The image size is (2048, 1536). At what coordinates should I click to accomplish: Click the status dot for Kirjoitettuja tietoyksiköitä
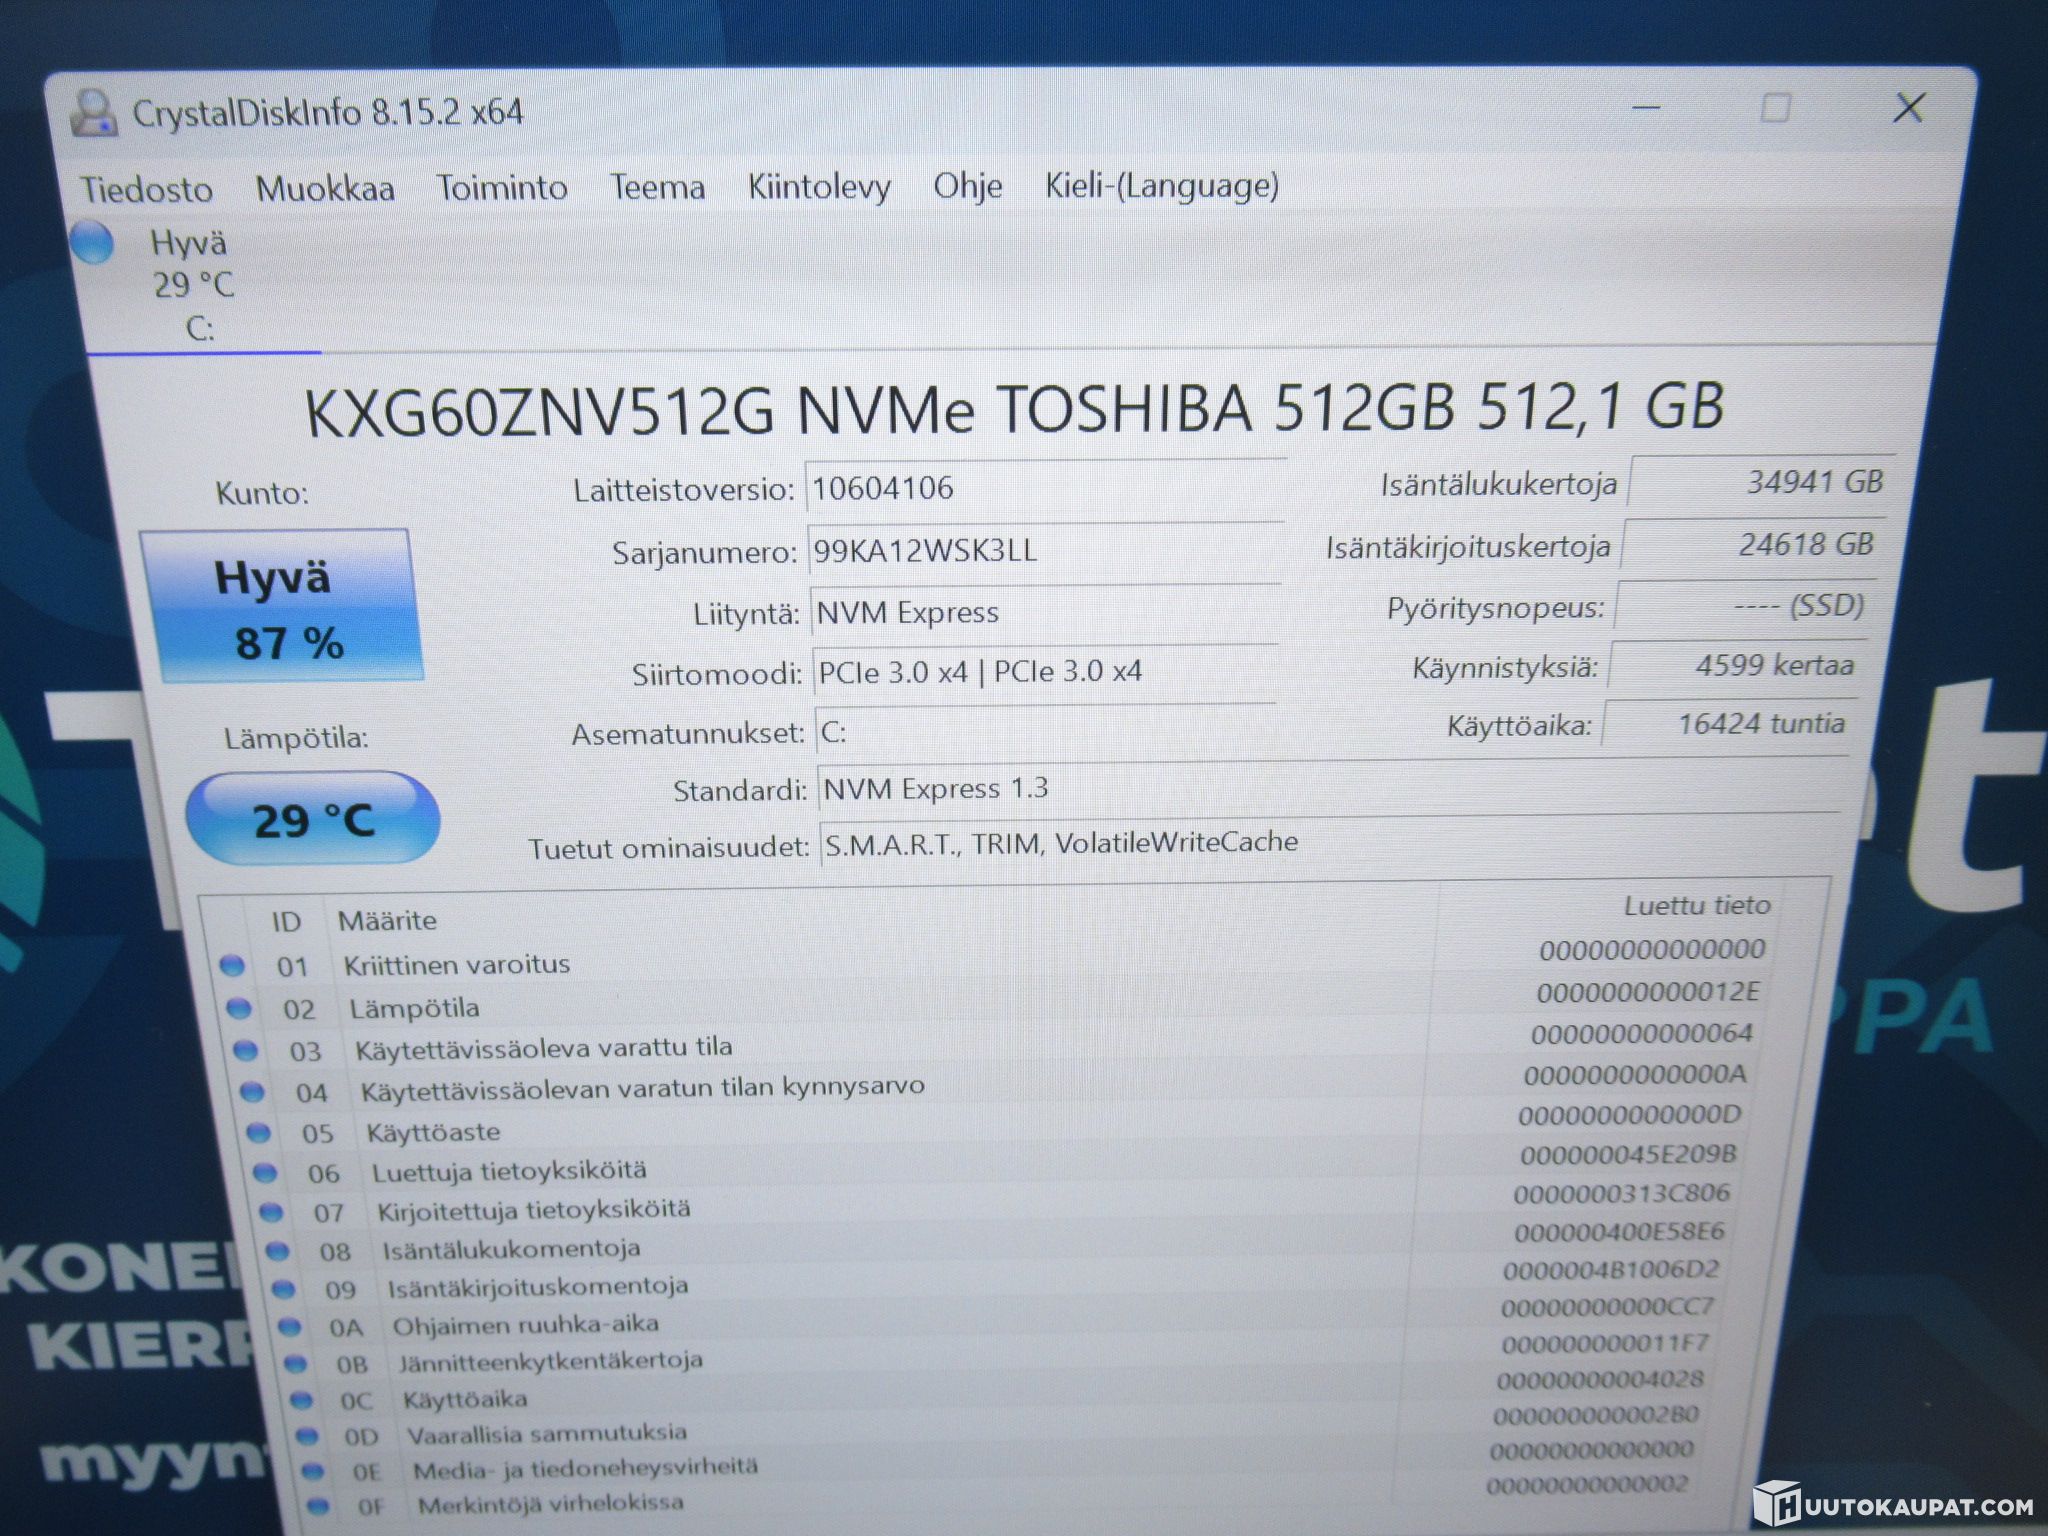coord(271,1212)
